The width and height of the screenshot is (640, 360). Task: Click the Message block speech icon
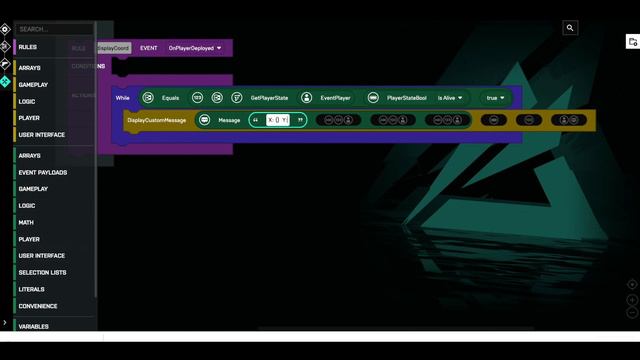(204, 120)
